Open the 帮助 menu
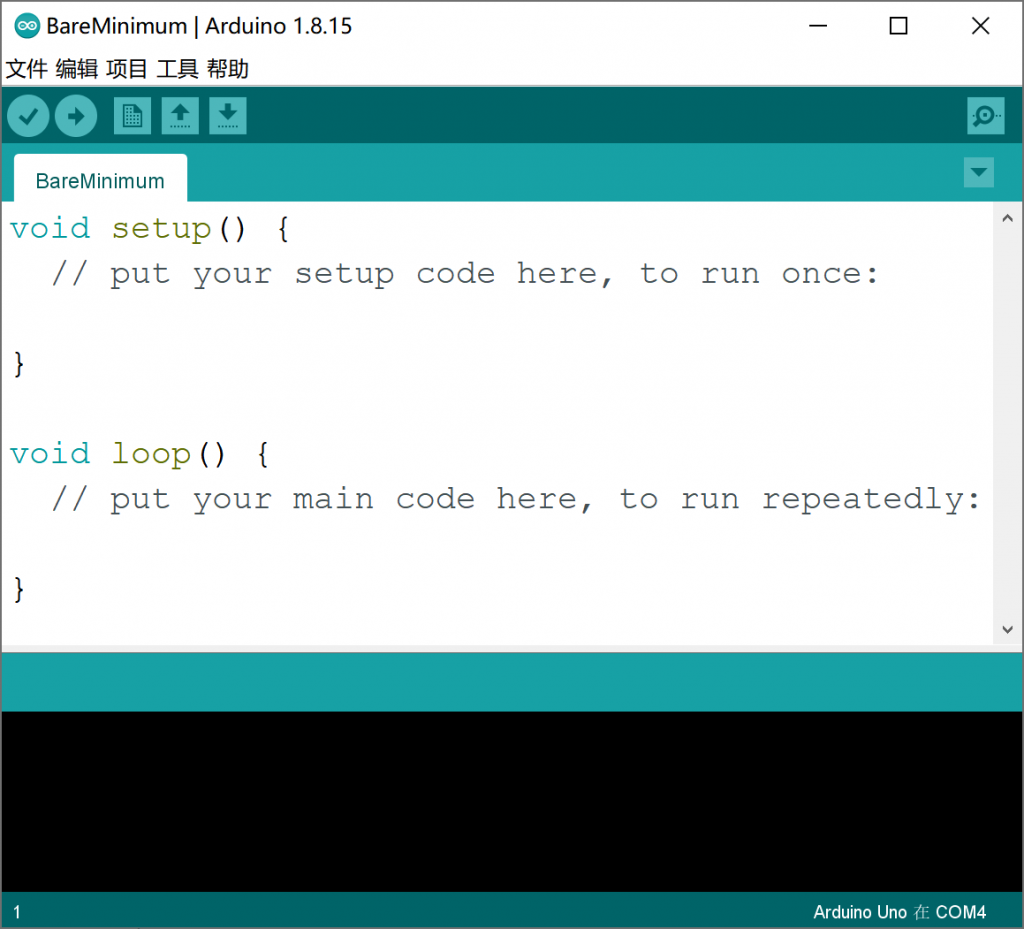The image size is (1024, 929). pyautogui.click(x=227, y=69)
